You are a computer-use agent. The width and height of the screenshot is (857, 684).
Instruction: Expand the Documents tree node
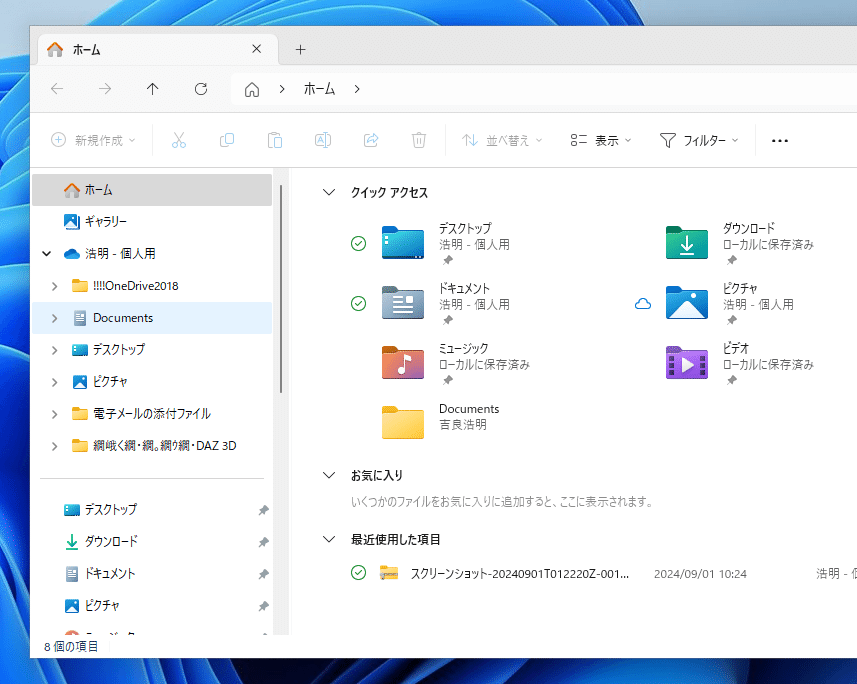pos(55,318)
